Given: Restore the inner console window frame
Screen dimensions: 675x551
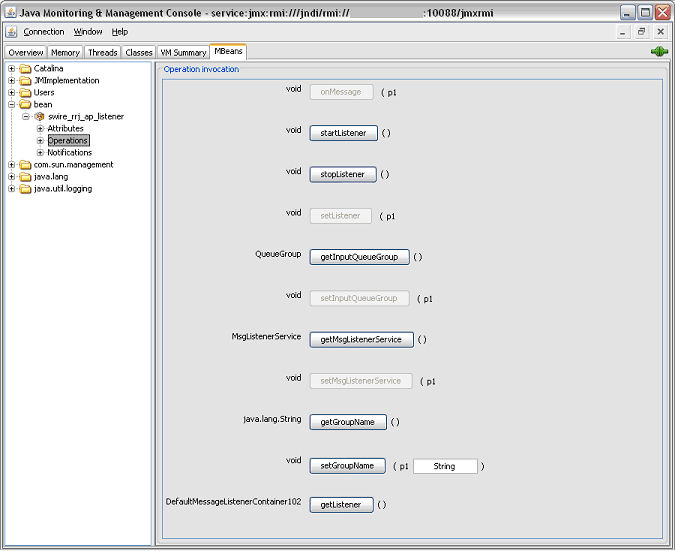Looking at the screenshot, I should [x=641, y=32].
